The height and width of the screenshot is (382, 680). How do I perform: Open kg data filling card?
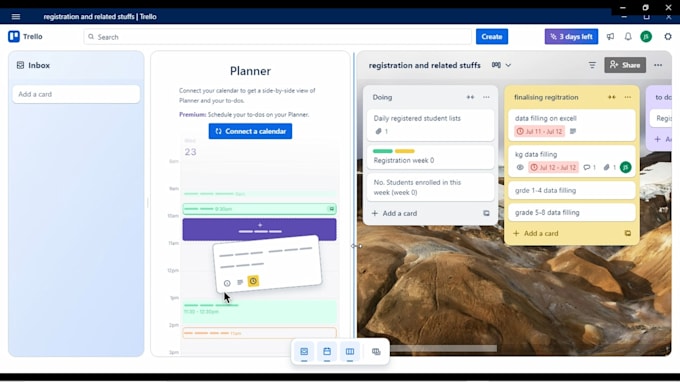click(572, 161)
